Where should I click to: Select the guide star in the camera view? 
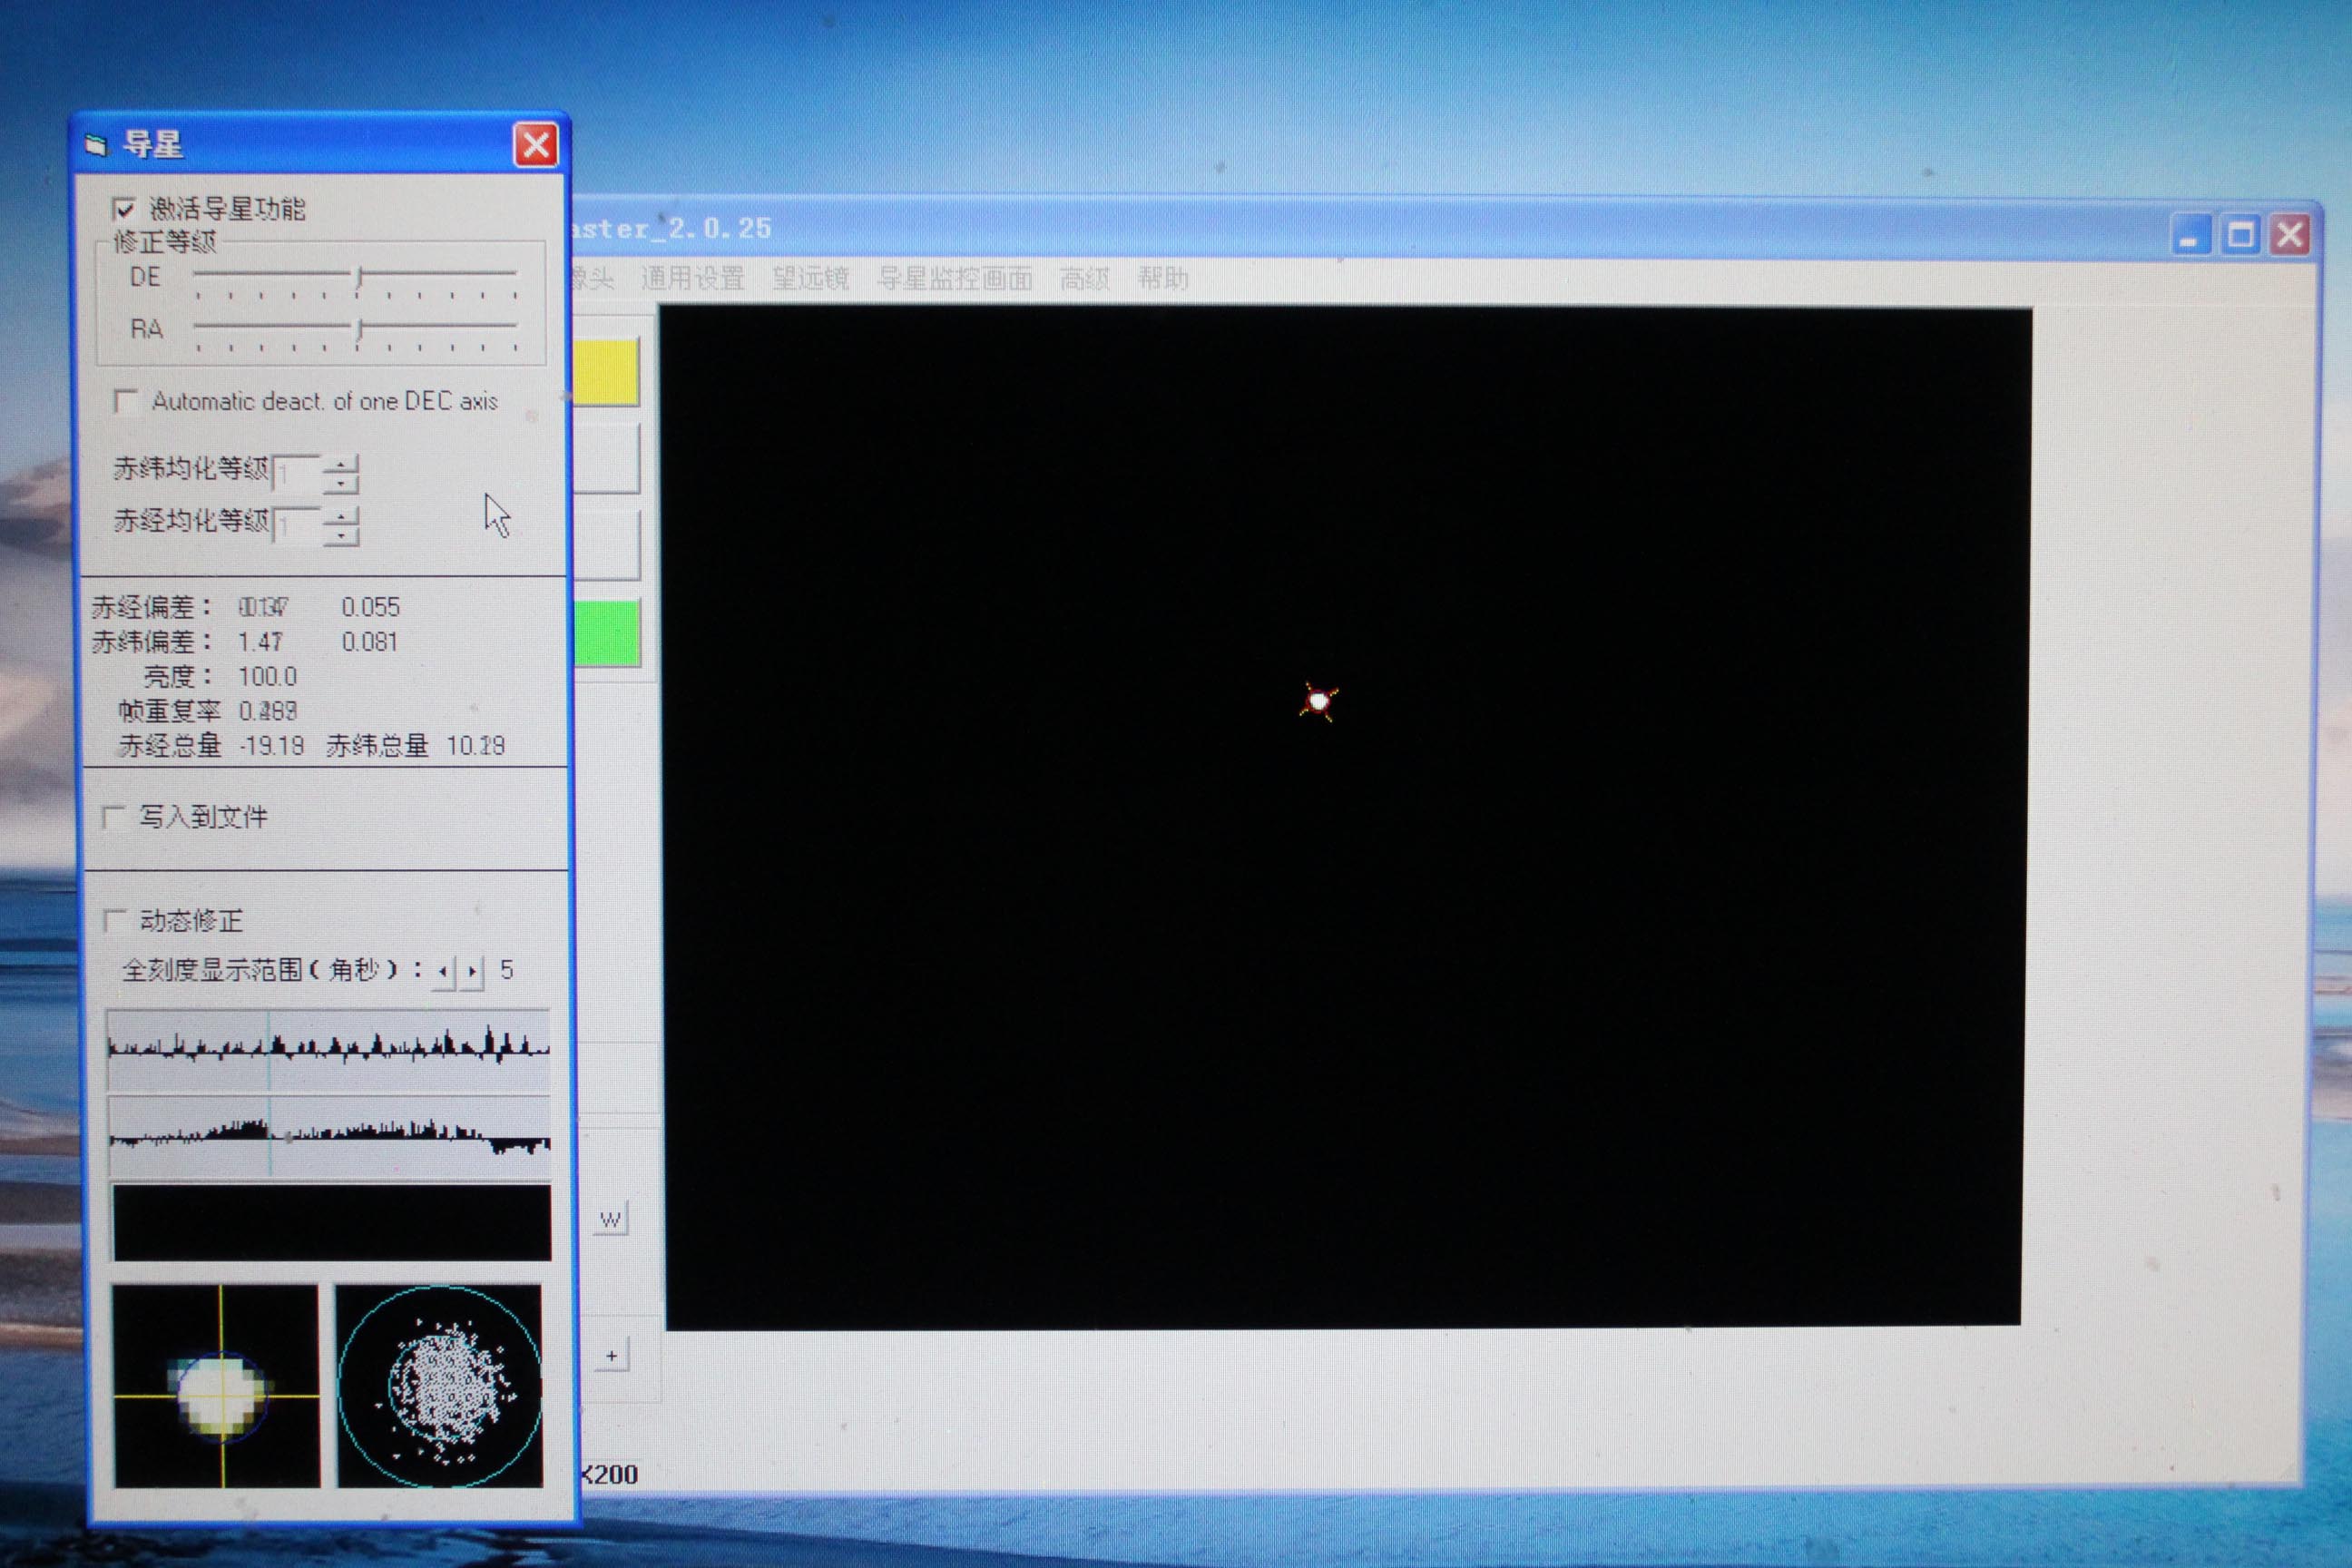(x=1319, y=701)
